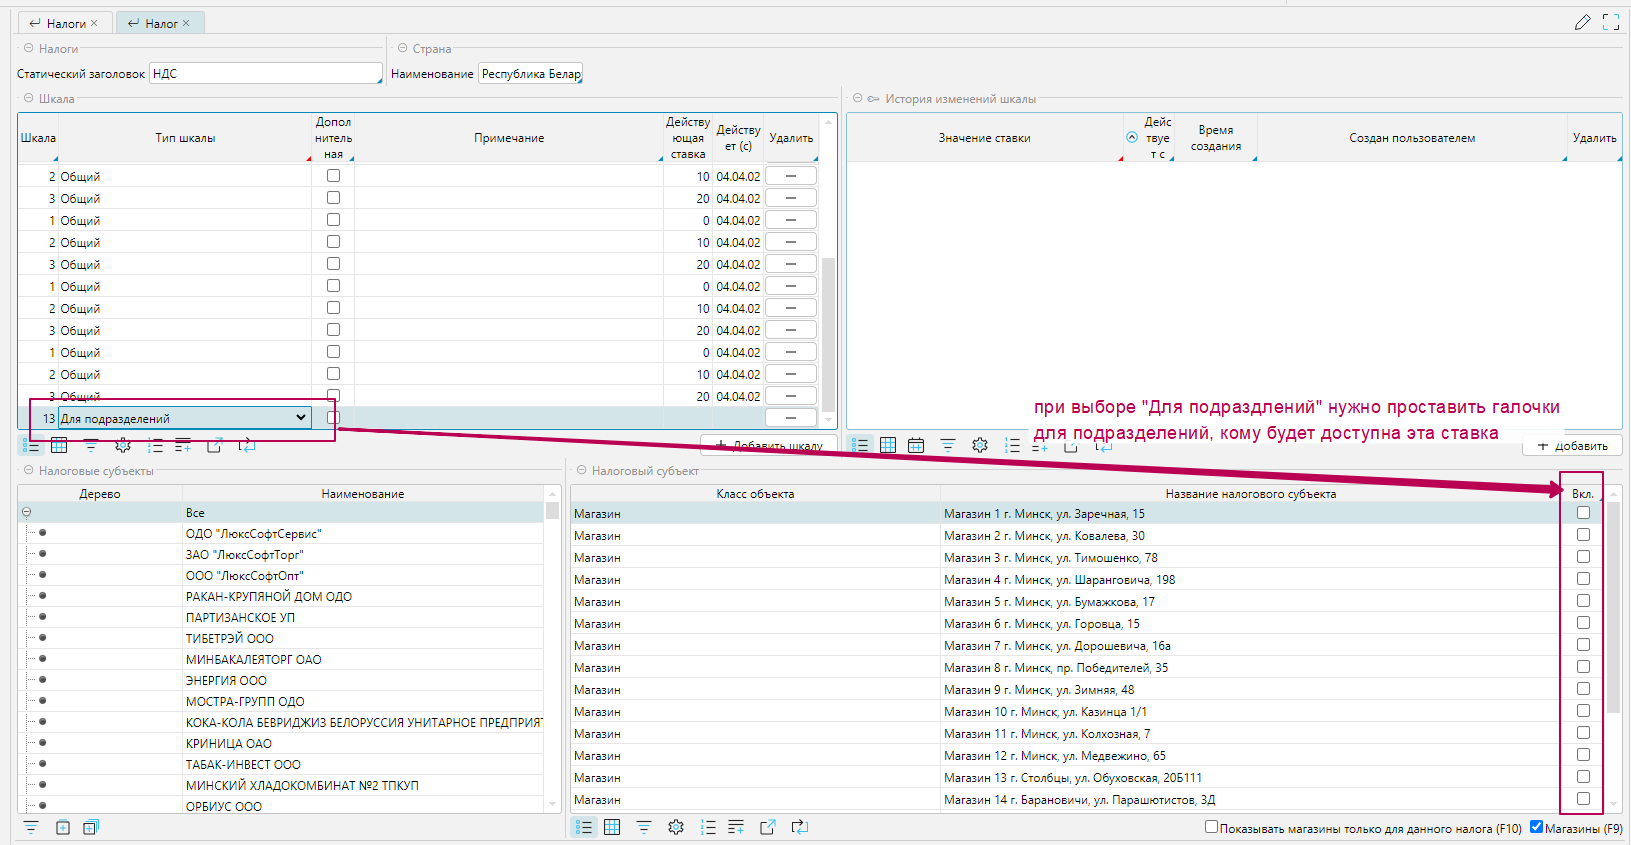The width and height of the screenshot is (1631, 845).
Task: Click calendar icon in history toolbar
Action: click(x=916, y=446)
